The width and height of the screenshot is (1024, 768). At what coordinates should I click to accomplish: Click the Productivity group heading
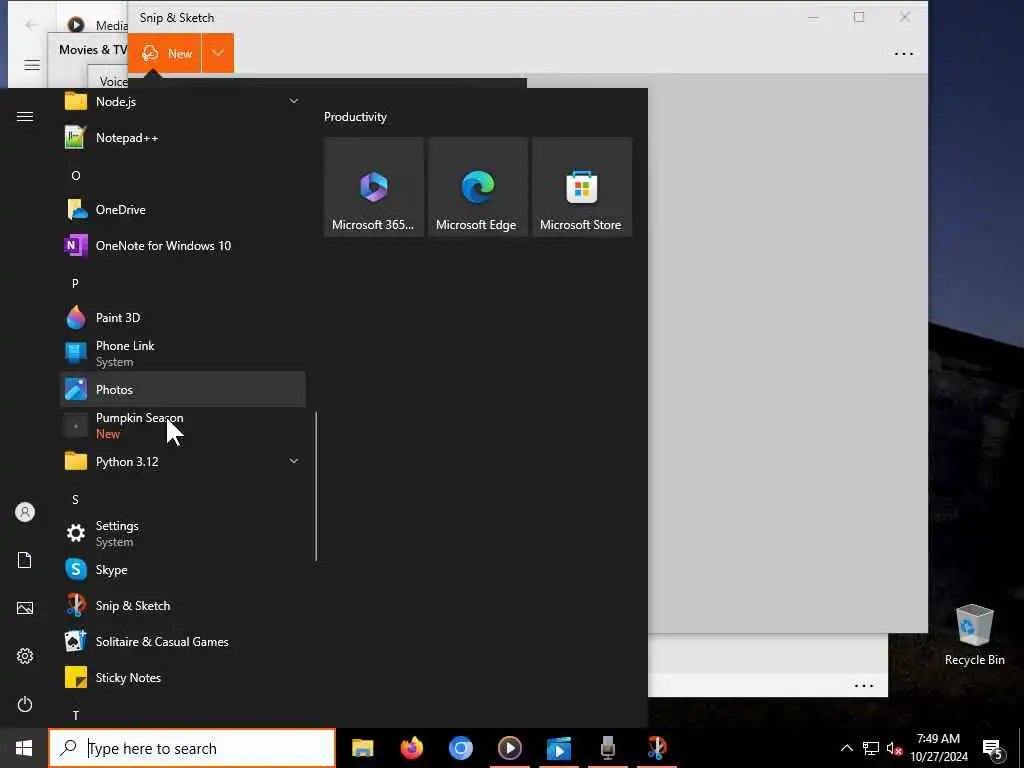tap(355, 117)
